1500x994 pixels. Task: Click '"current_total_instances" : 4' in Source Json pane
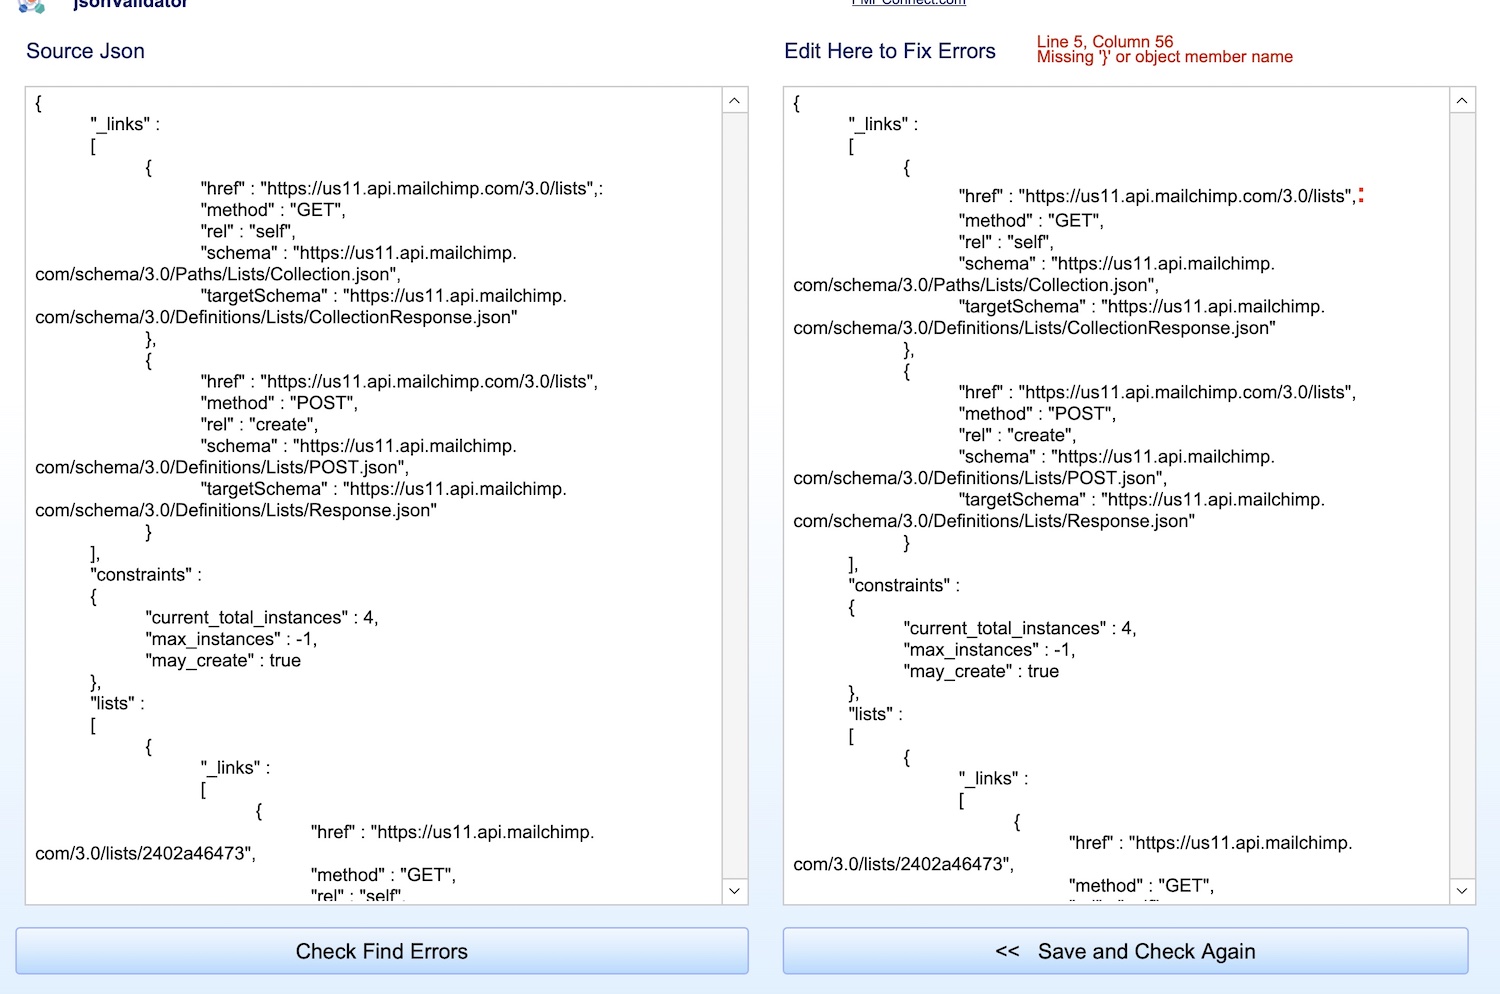point(262,618)
